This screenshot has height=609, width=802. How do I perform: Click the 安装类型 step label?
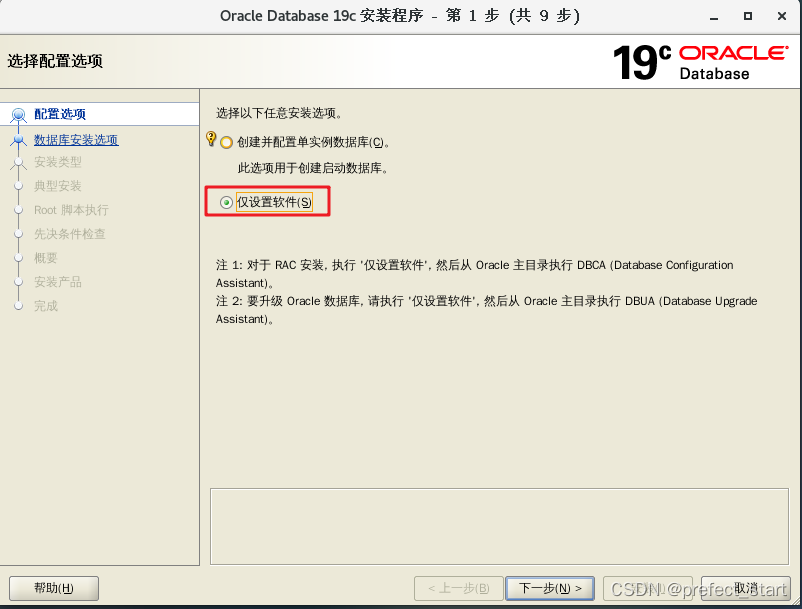(x=58, y=162)
